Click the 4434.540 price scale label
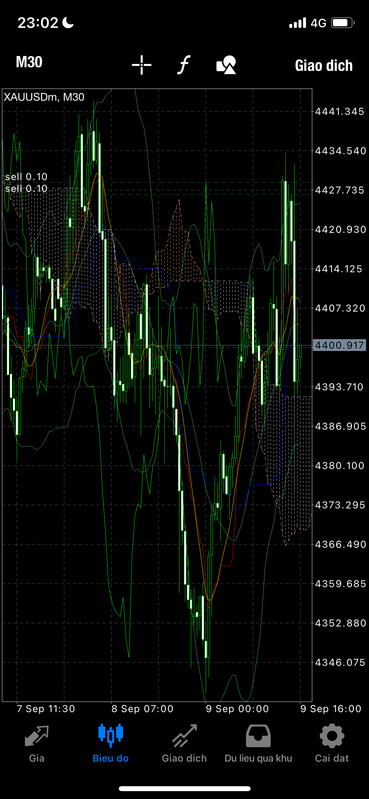Screen dimensions: 369x799 coord(340,150)
